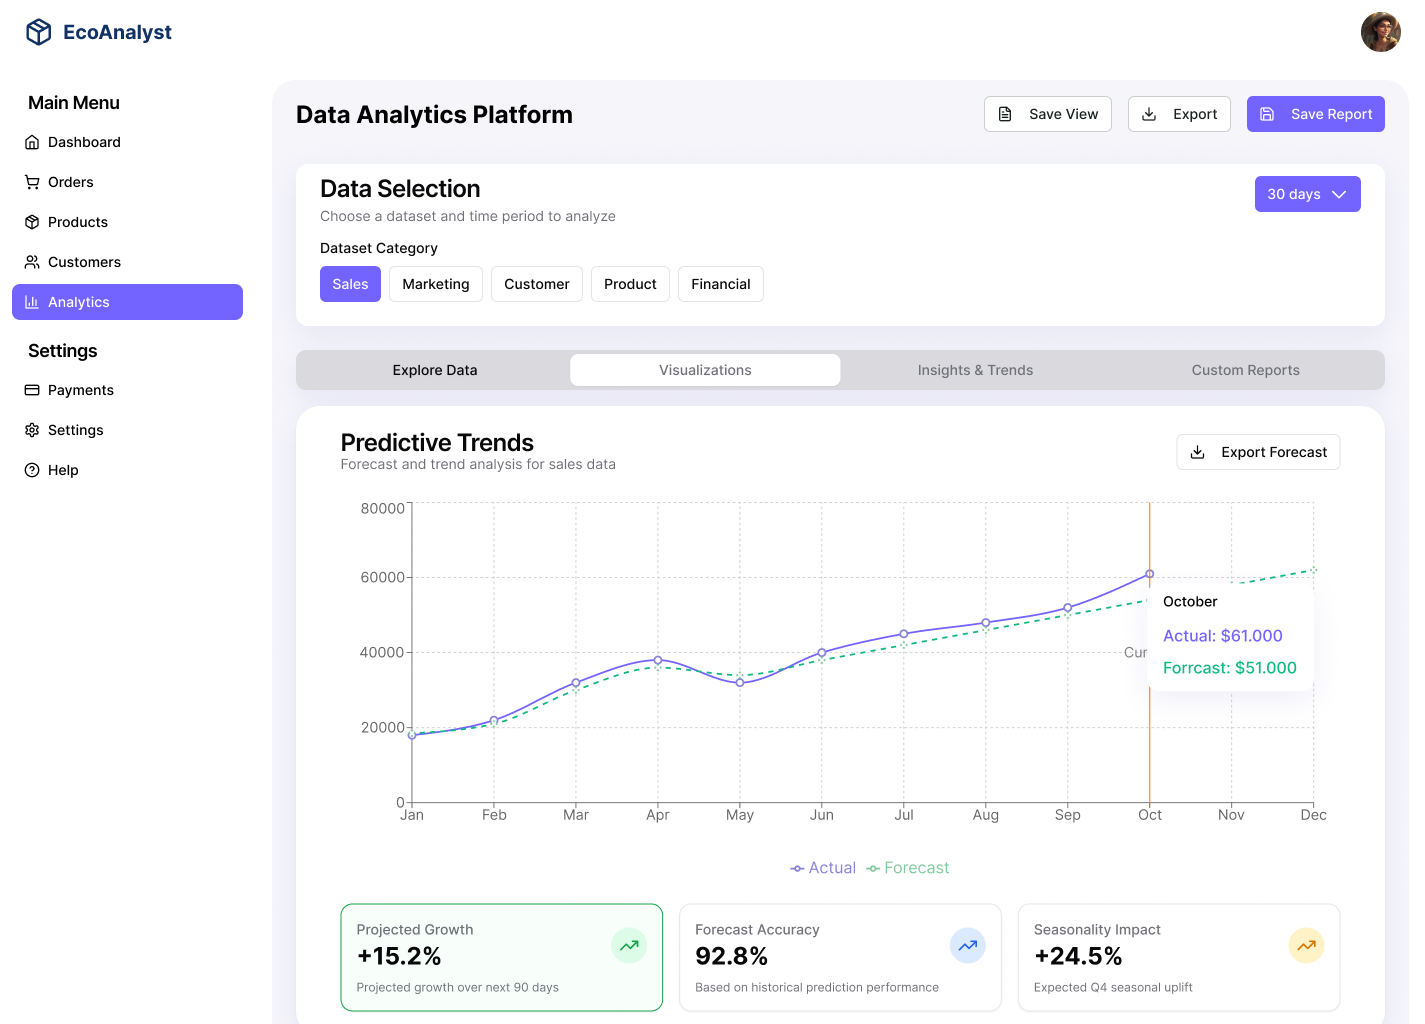This screenshot has width=1425, height=1024.
Task: Open the Dashboard from the sidebar
Action: pyautogui.click(x=32, y=142)
